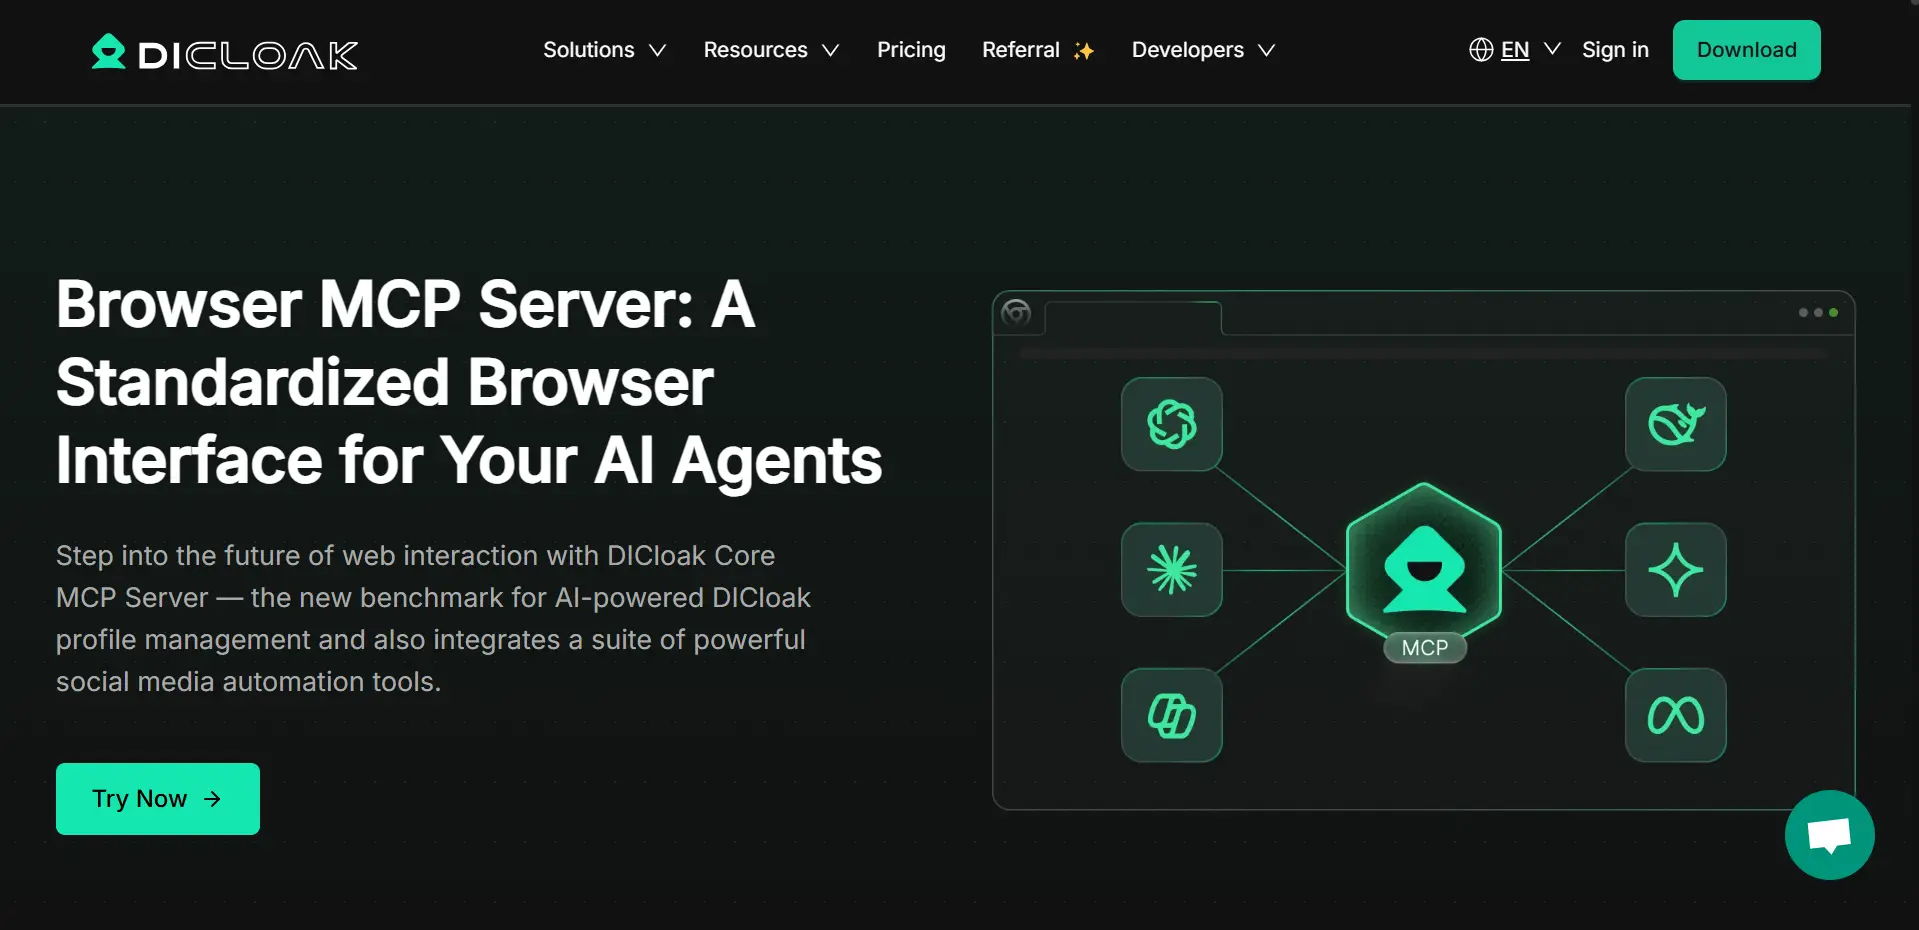This screenshot has width=1919, height=930.
Task: Expand the Resources dropdown menu
Action: click(x=770, y=50)
